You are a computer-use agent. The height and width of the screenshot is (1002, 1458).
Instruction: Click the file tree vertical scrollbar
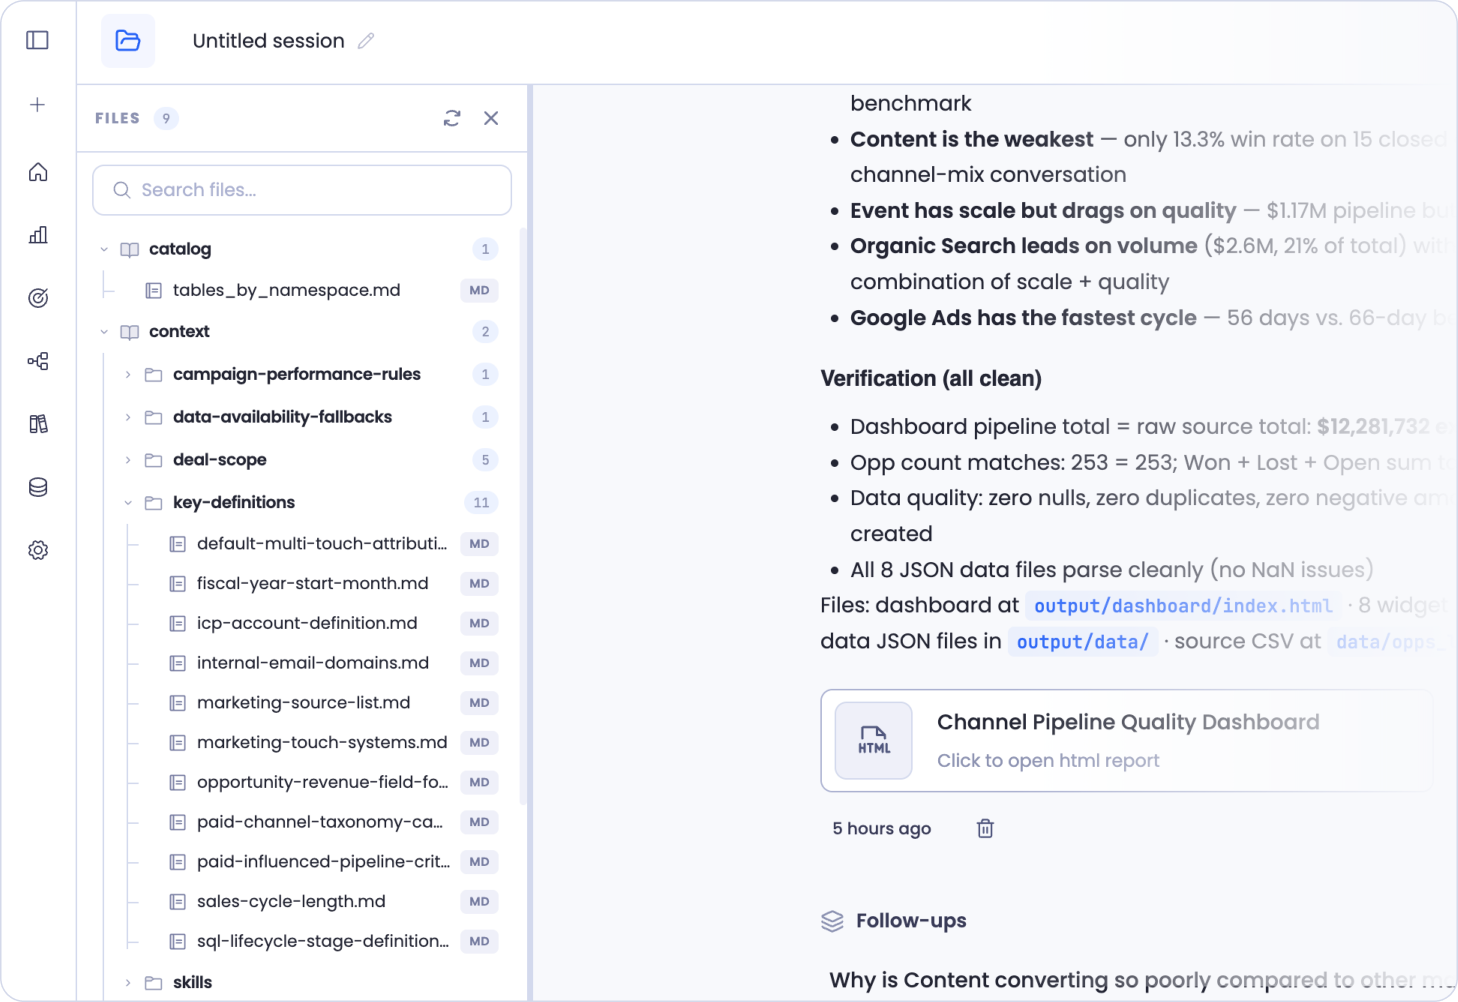pyautogui.click(x=523, y=516)
